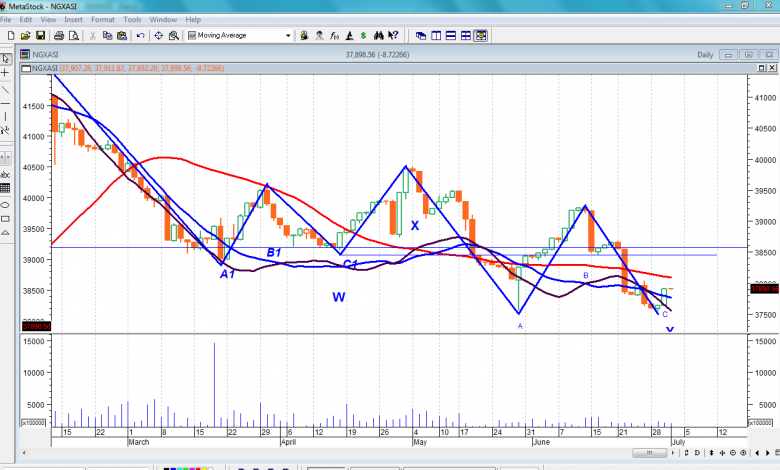Click the B1 label on chart

(274, 253)
